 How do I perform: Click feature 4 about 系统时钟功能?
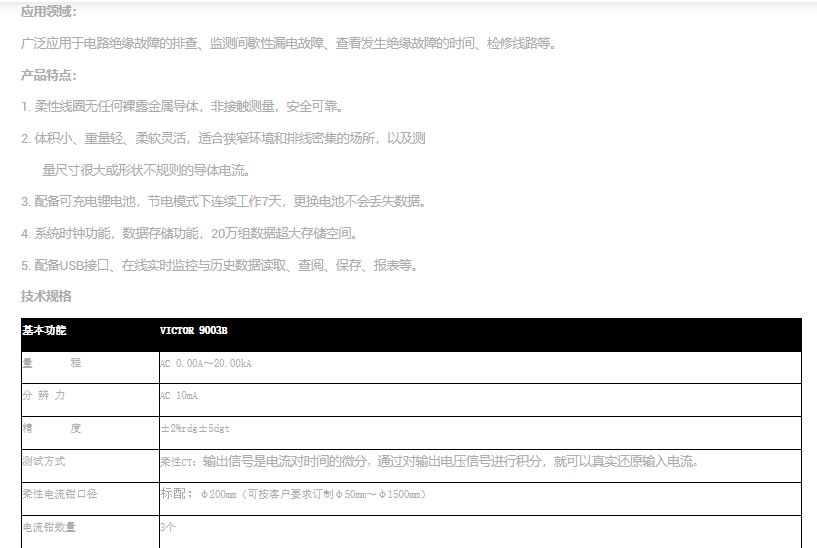point(189,233)
